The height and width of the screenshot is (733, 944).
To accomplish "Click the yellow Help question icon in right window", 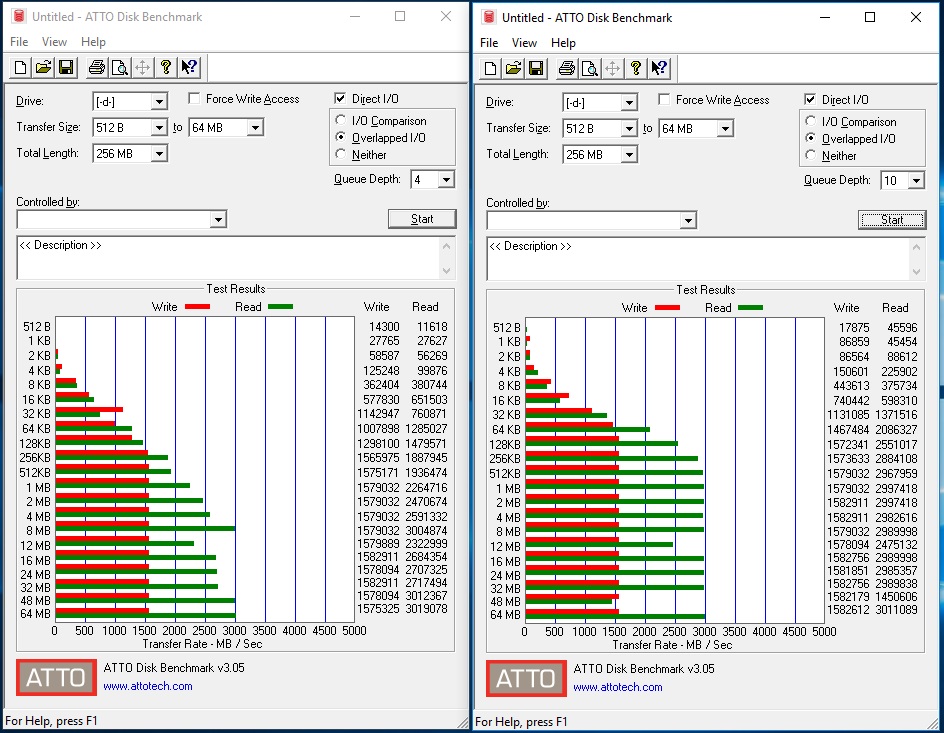I will (x=636, y=68).
